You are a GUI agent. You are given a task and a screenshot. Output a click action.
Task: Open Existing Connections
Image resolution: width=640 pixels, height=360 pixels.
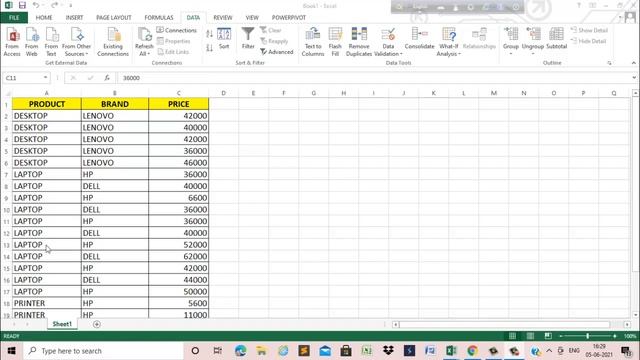coord(113,42)
